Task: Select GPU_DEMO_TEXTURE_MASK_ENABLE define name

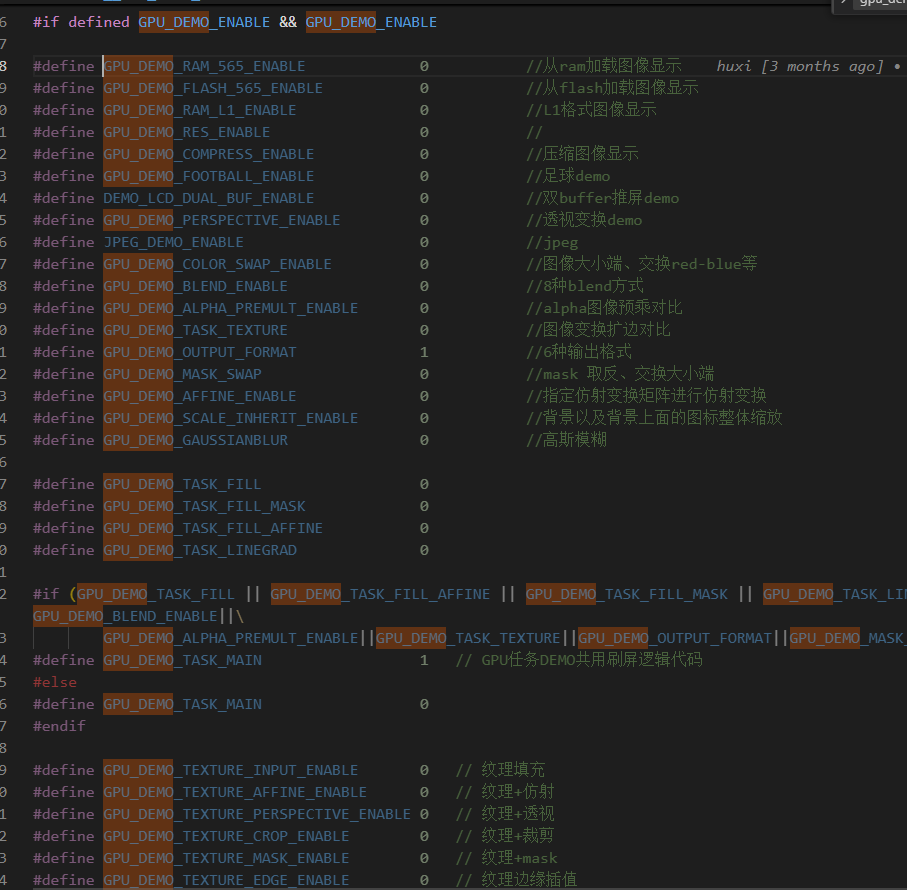Action: 226,858
